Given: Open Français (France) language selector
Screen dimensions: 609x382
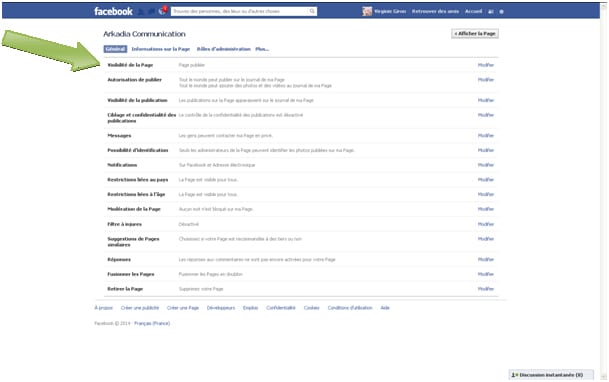Looking at the screenshot, I should (152, 323).
